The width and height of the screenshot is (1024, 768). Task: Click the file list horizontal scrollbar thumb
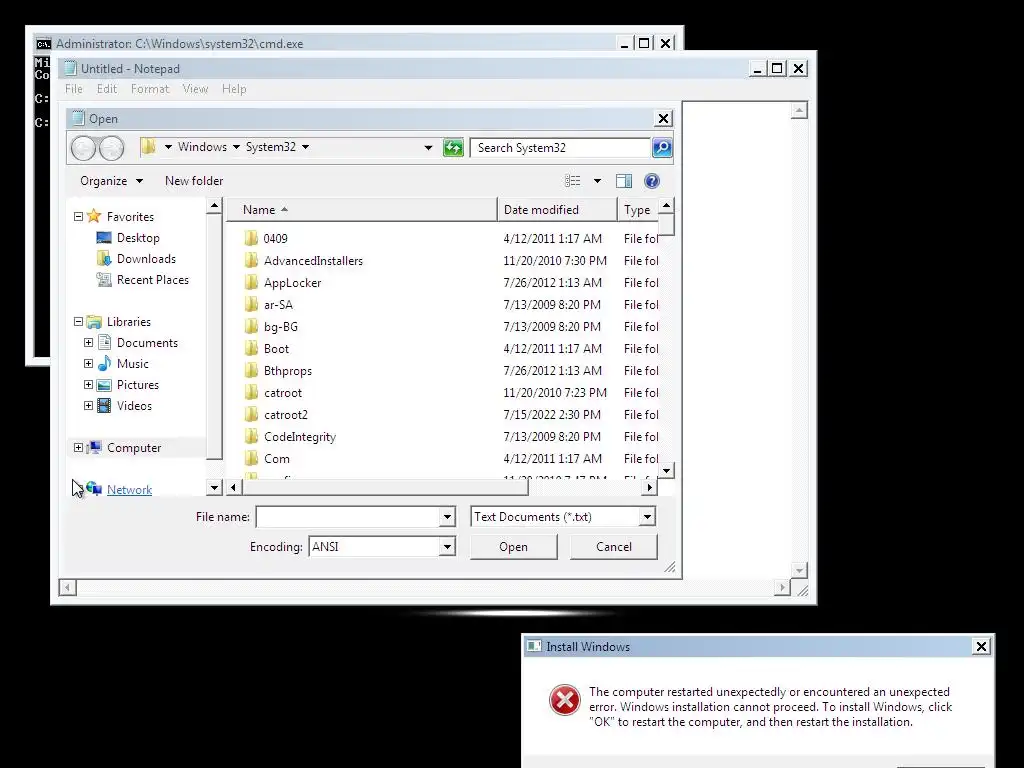385,487
